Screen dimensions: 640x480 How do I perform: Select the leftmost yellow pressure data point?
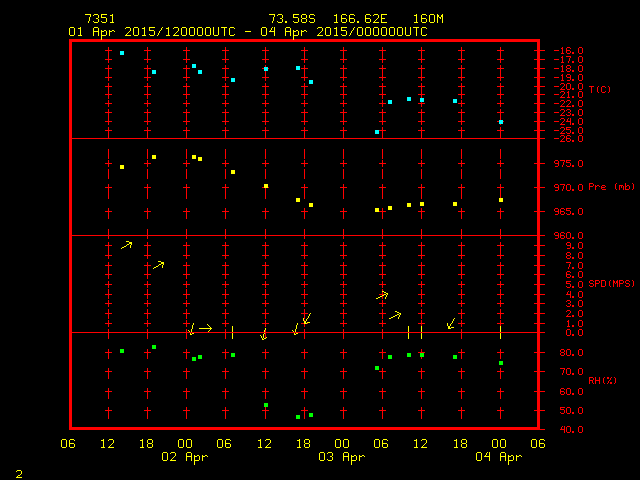(x=122, y=167)
